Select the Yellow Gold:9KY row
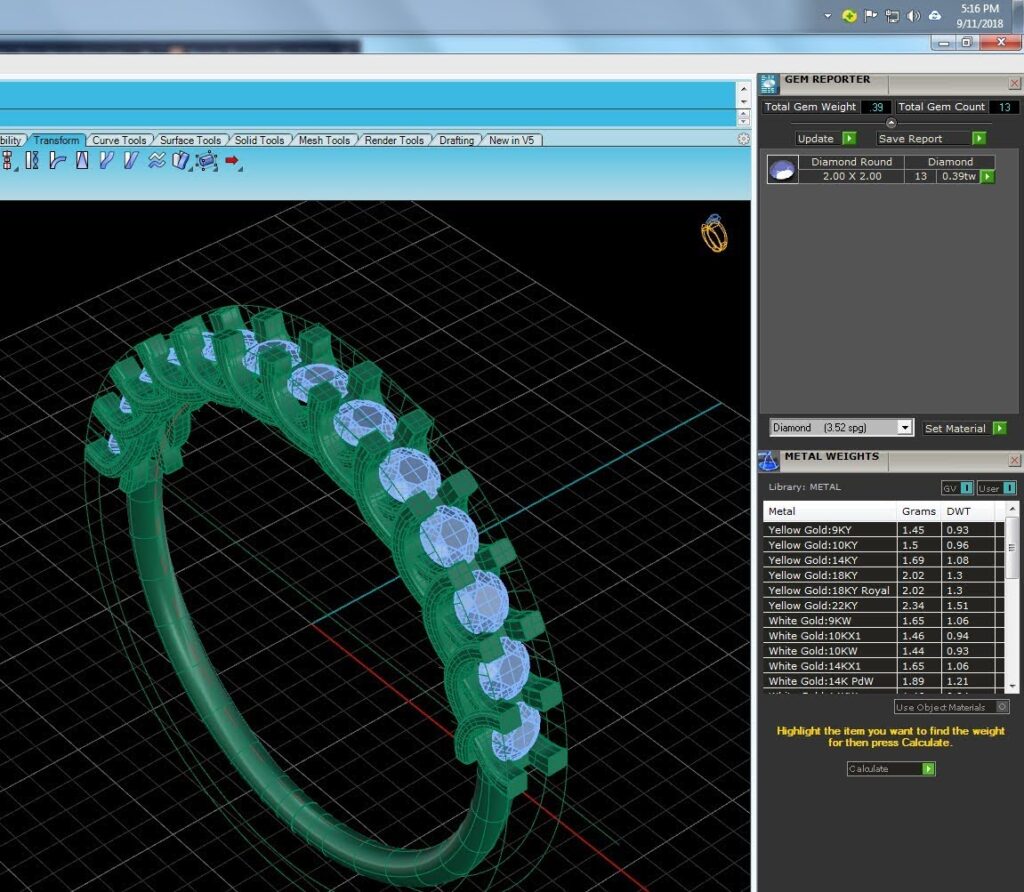 click(x=884, y=530)
